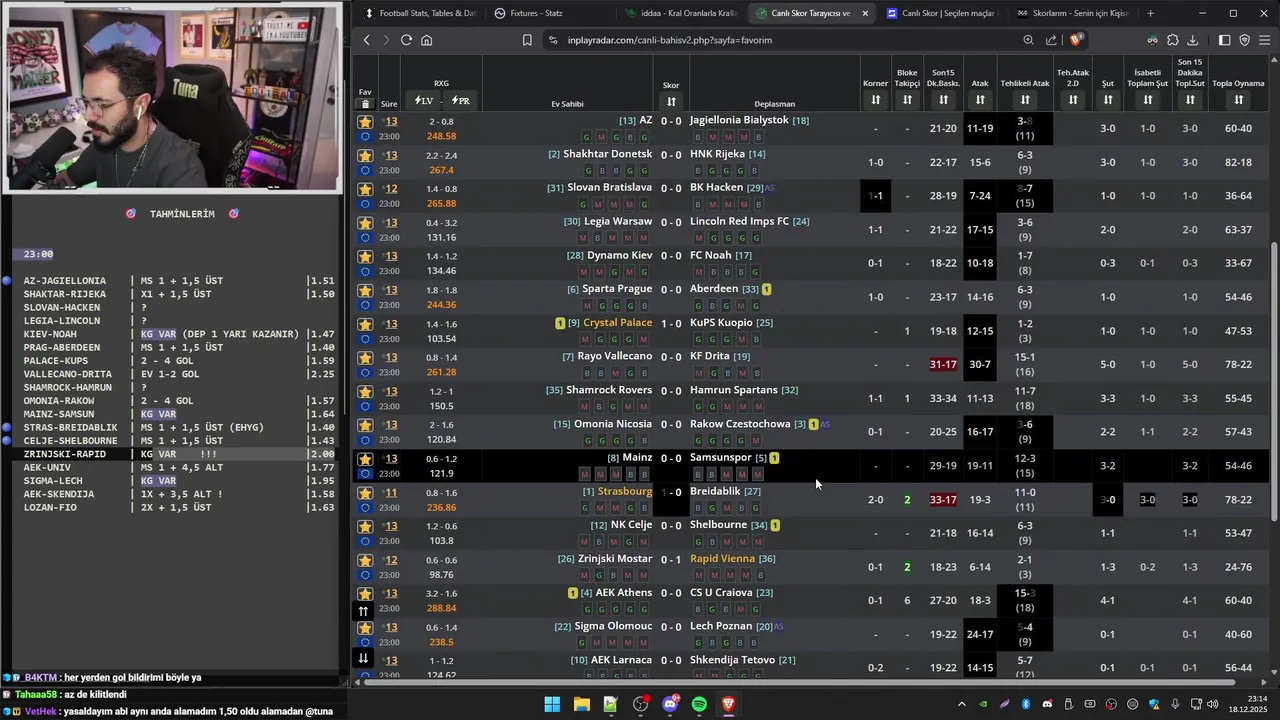1280x720 pixels.
Task: Click the PR lightning filter button
Action: click(x=460, y=101)
